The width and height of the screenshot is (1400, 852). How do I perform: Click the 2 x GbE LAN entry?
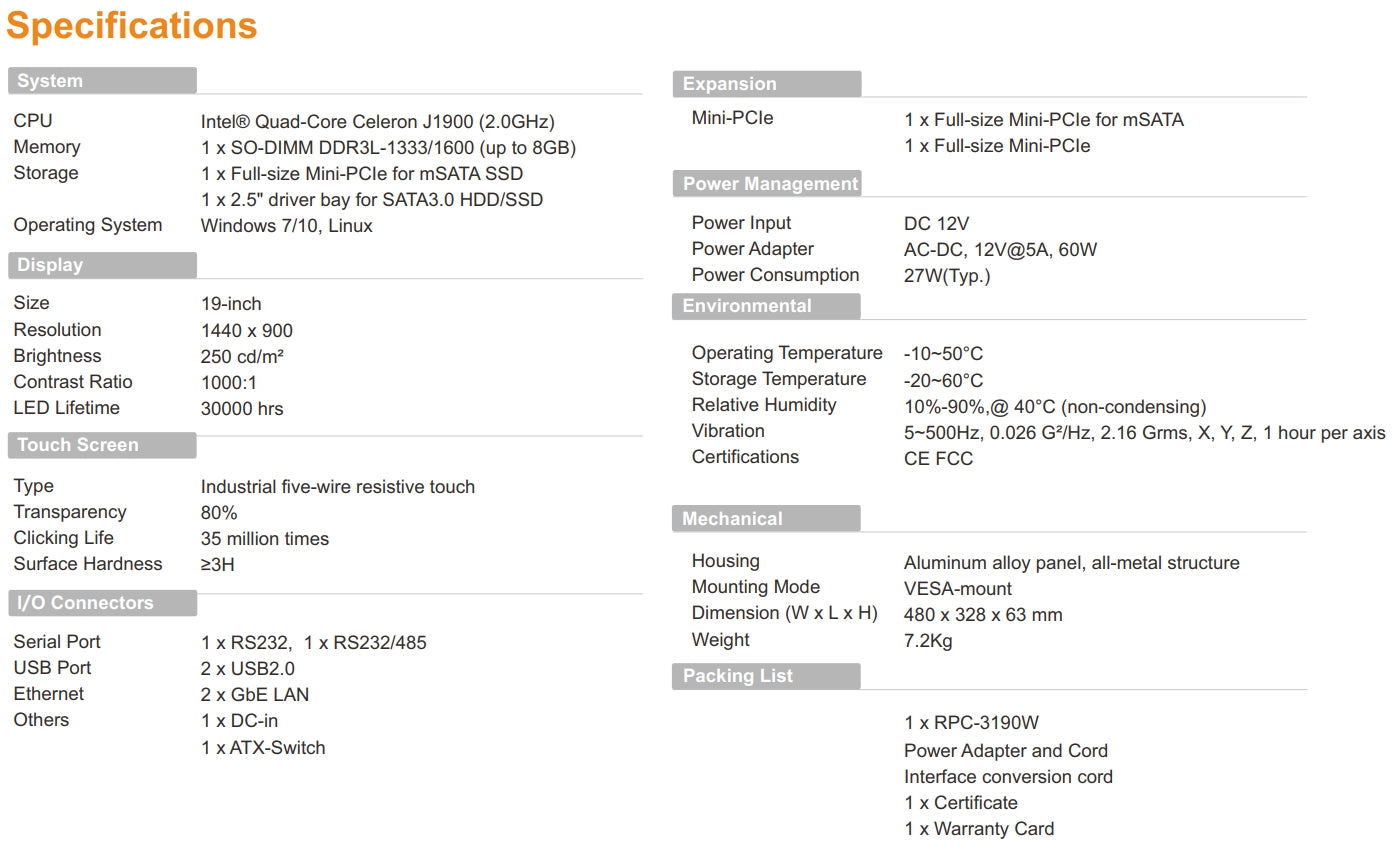255,695
